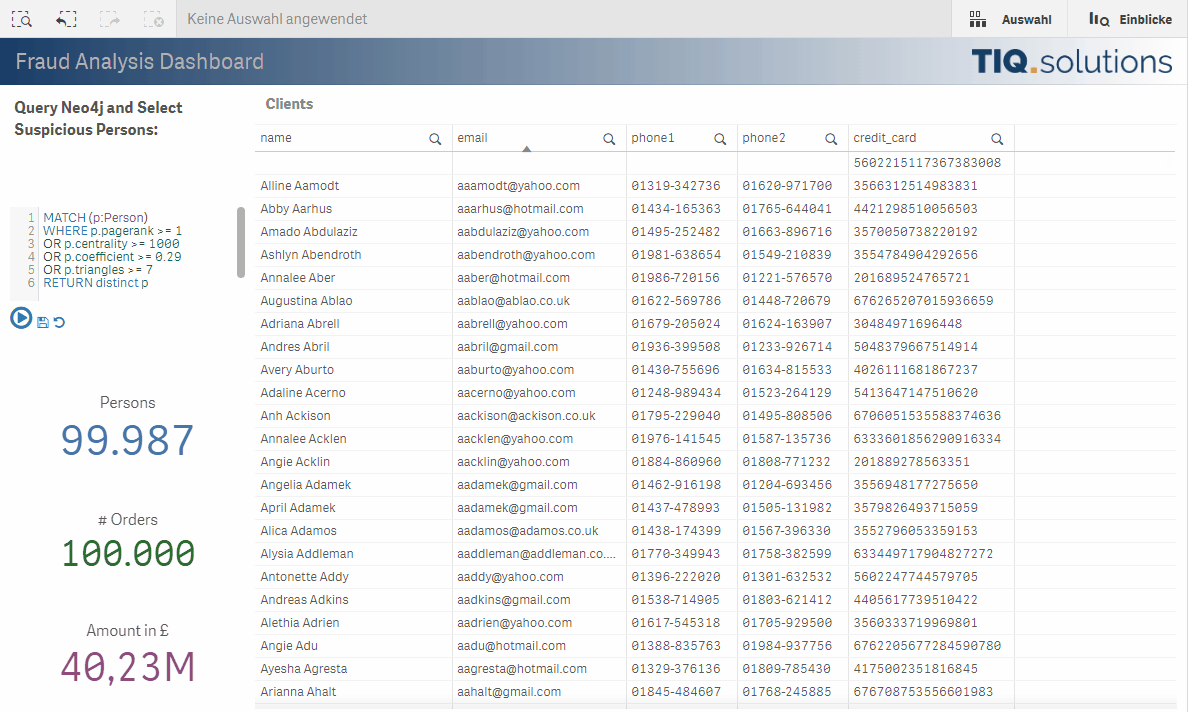Reset the query with the undo icon
Viewport: 1188px width, 712px height.
[x=59, y=323]
